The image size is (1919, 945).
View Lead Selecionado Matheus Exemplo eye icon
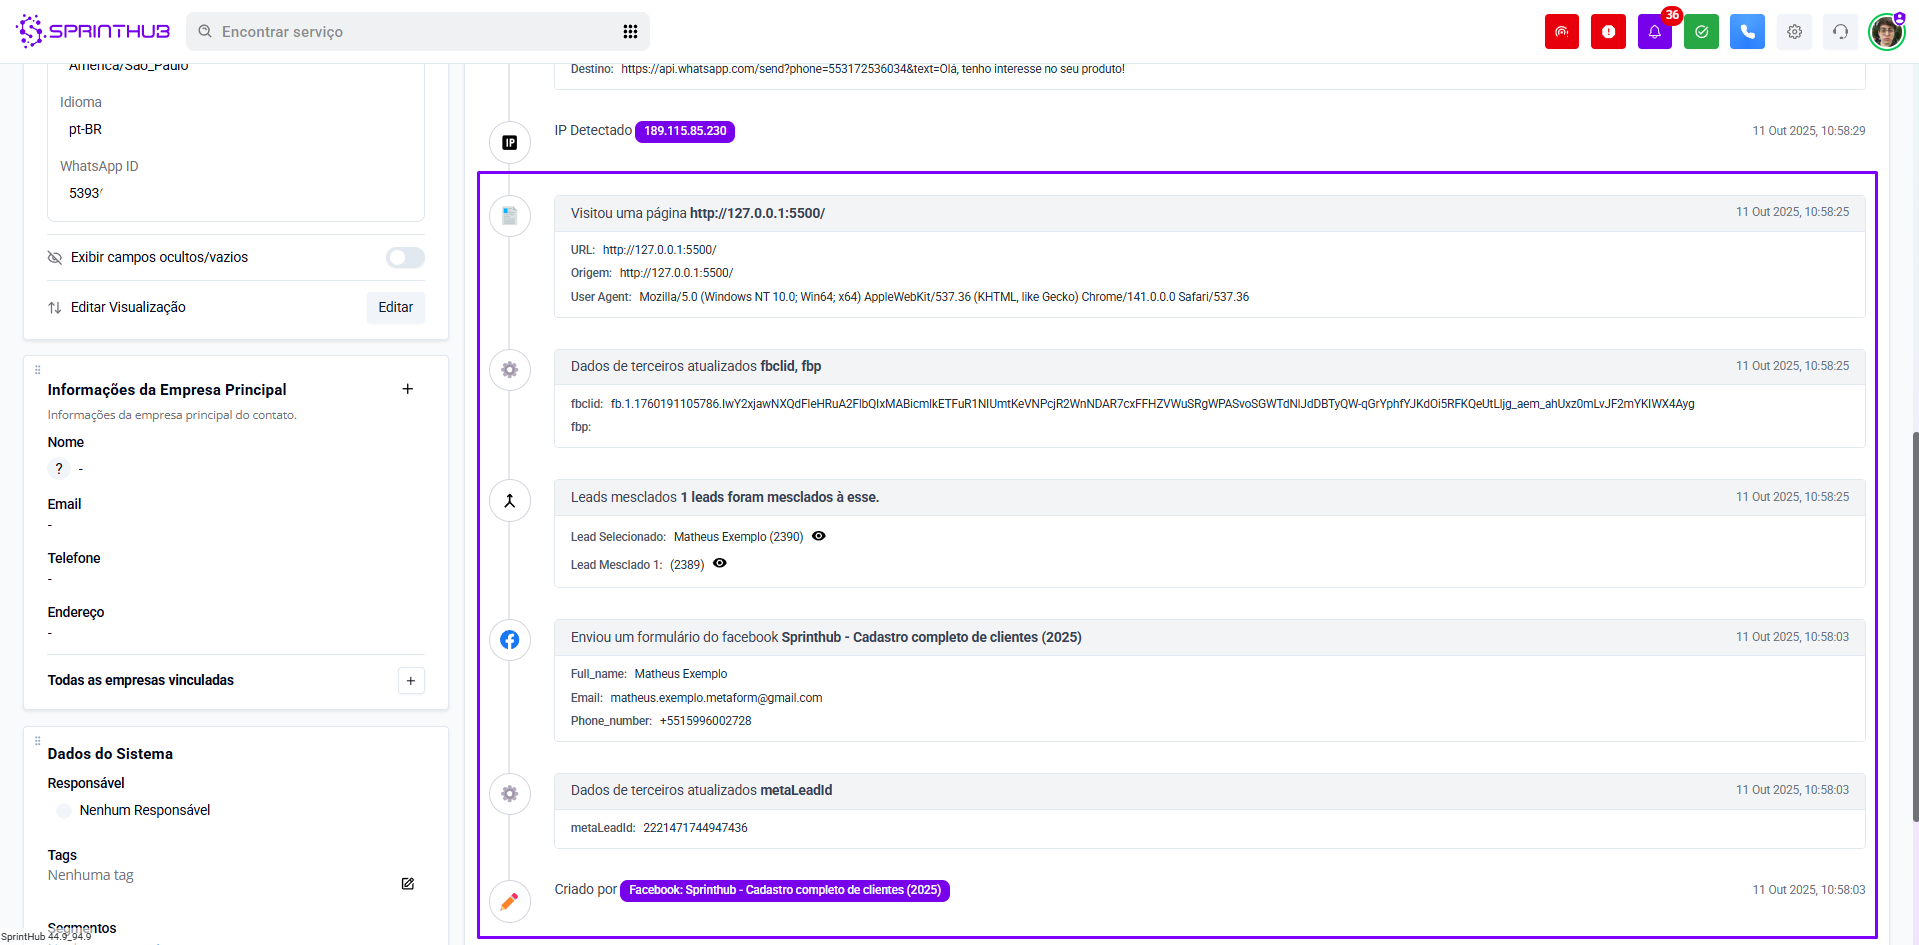click(819, 536)
